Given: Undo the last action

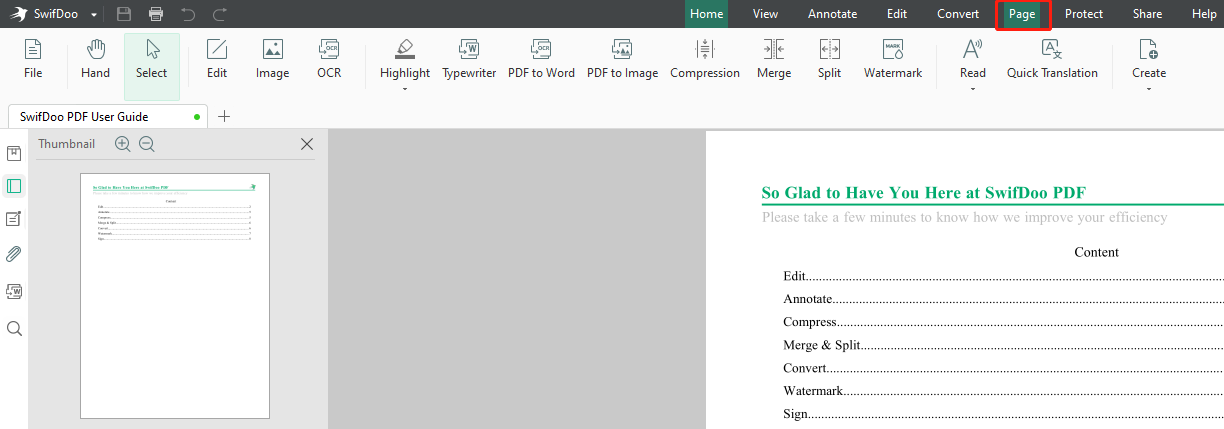Looking at the screenshot, I should pyautogui.click(x=188, y=14).
